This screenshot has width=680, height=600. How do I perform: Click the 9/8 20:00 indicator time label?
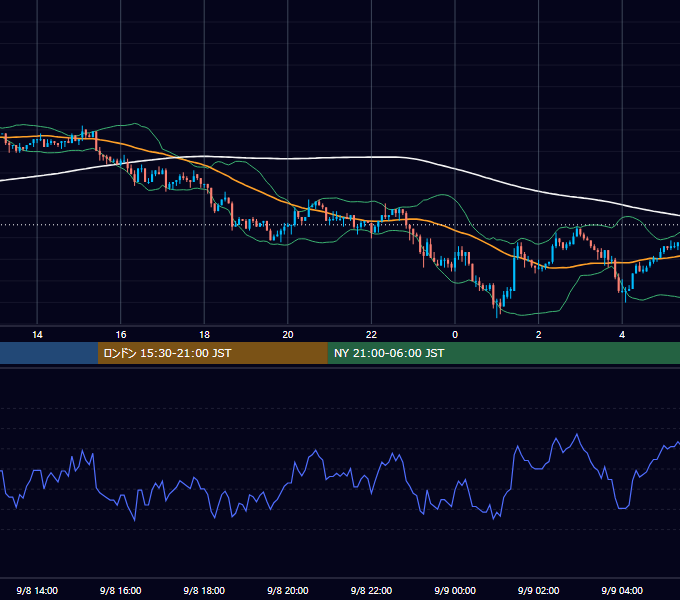pyautogui.click(x=288, y=590)
